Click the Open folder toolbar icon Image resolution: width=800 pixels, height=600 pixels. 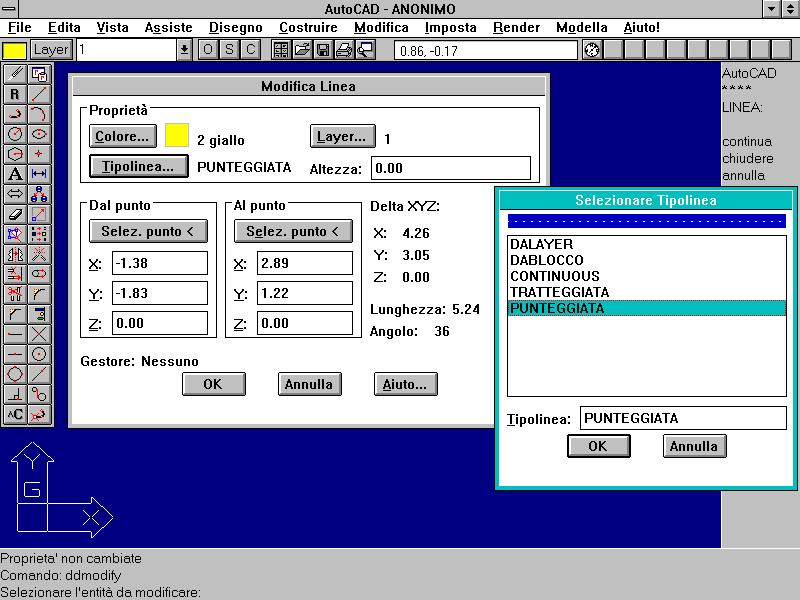[x=302, y=50]
